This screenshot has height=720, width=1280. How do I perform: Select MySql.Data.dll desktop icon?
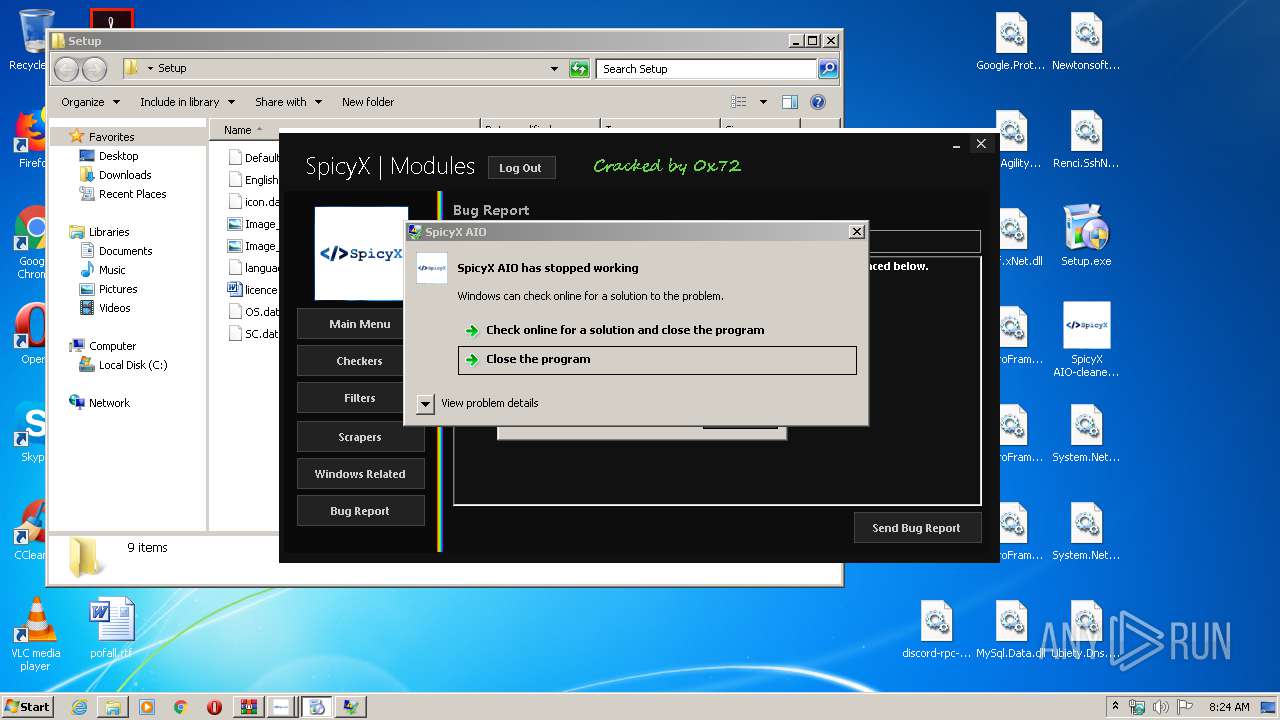[x=1011, y=630]
